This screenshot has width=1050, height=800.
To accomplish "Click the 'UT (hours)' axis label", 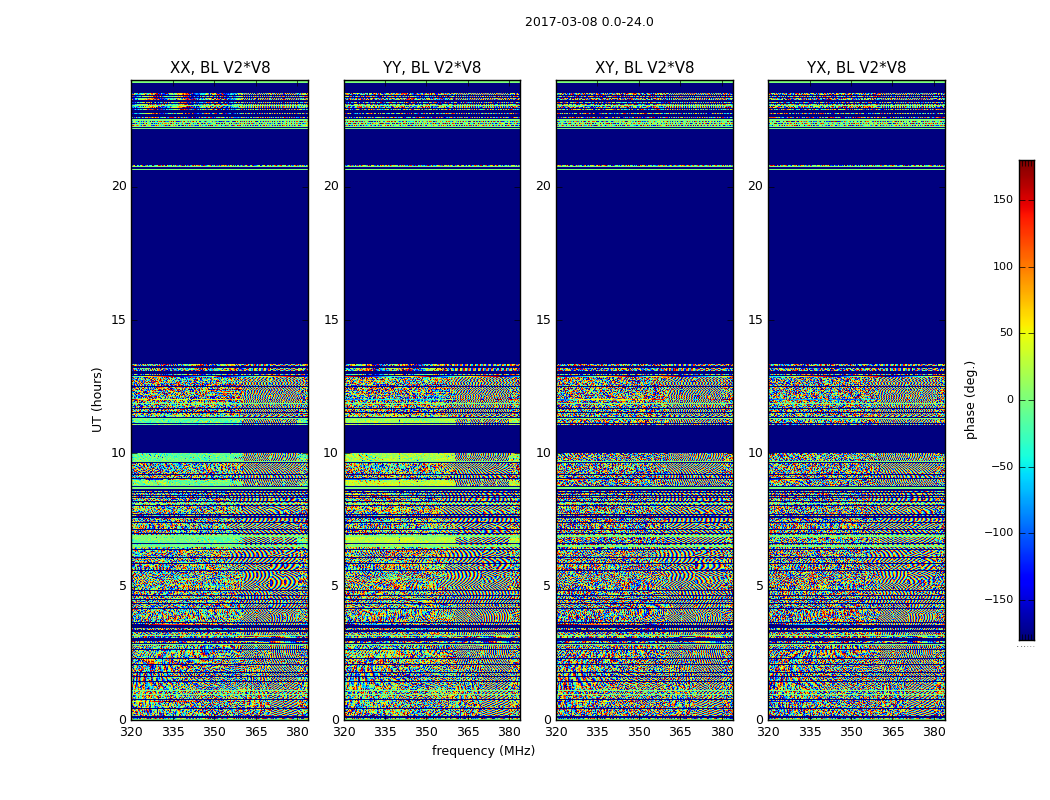I will (97, 400).
